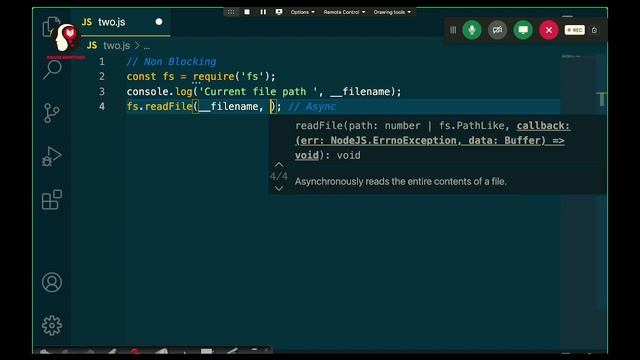Toggle the camera off button

tap(497, 30)
